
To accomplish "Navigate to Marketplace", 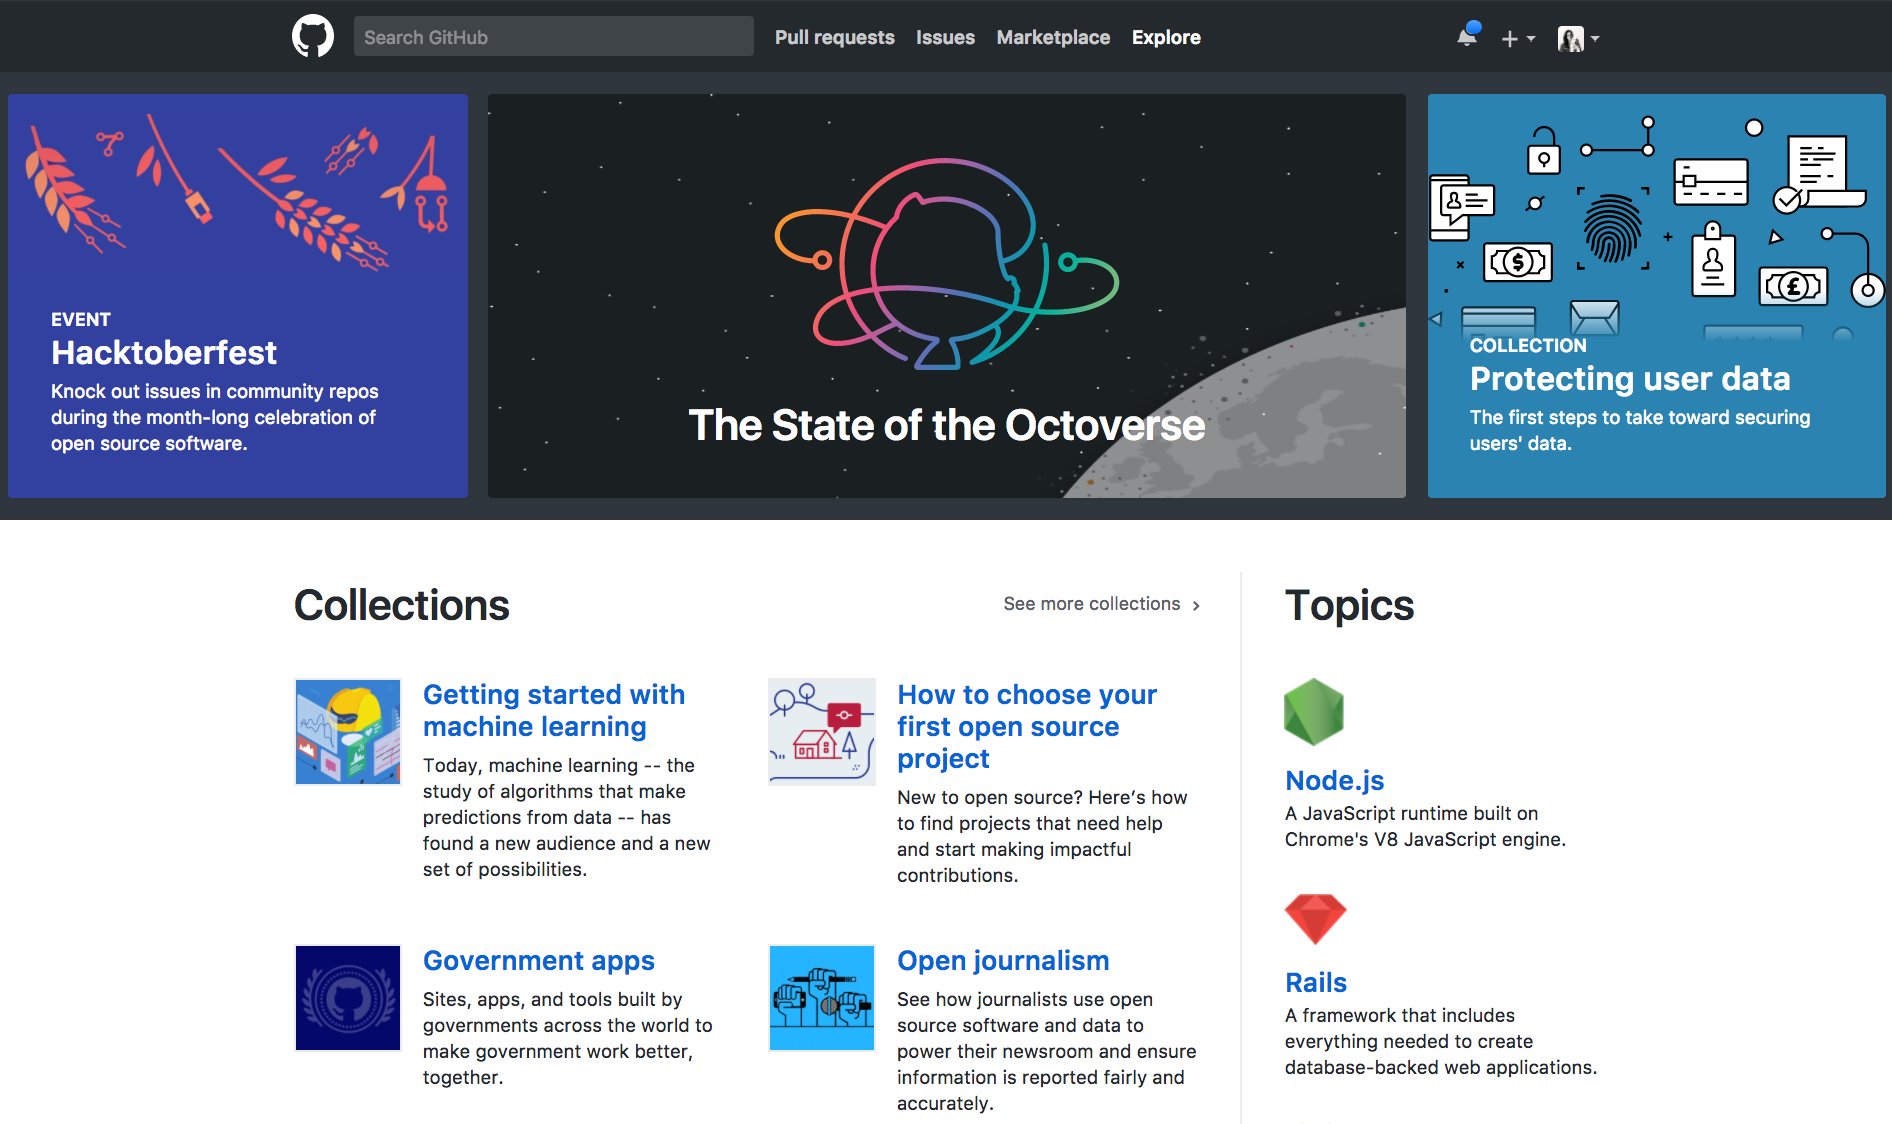I will click(x=1053, y=37).
